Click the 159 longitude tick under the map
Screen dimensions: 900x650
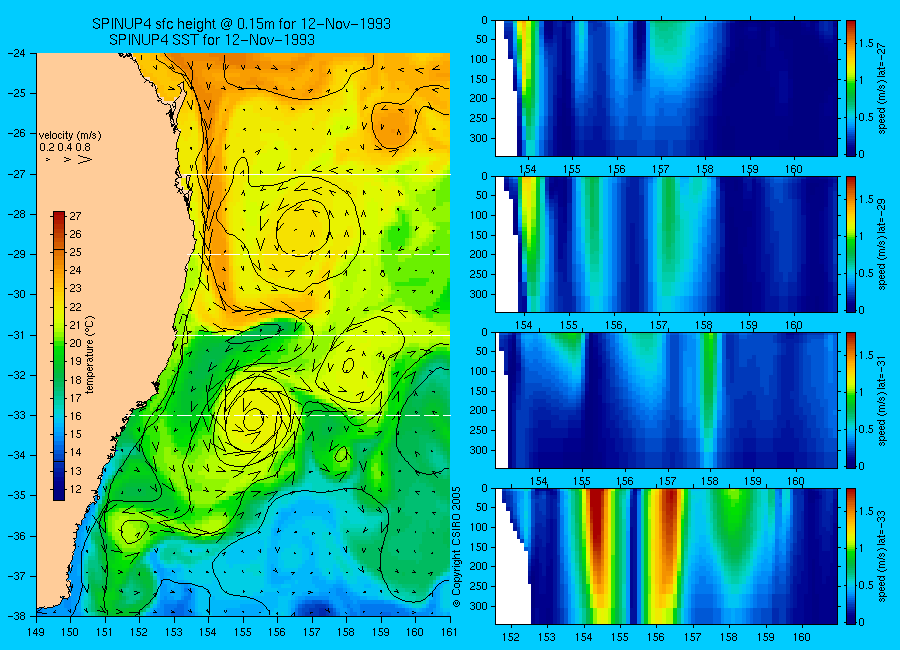tap(381, 632)
